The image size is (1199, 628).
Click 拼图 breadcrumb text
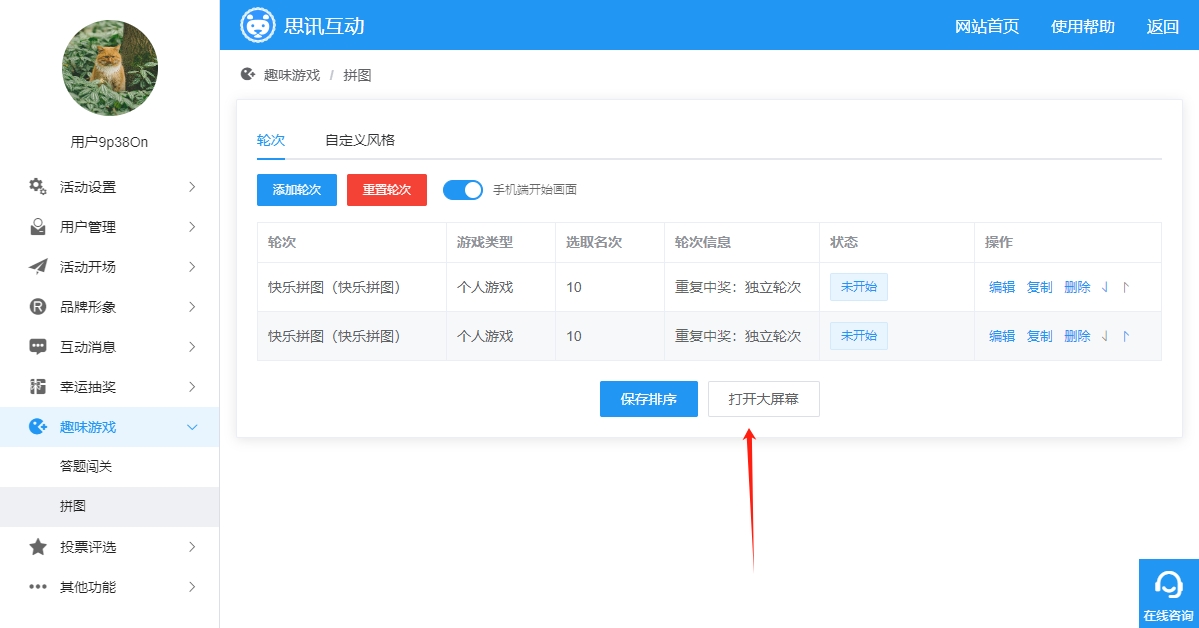pyautogui.click(x=357, y=75)
